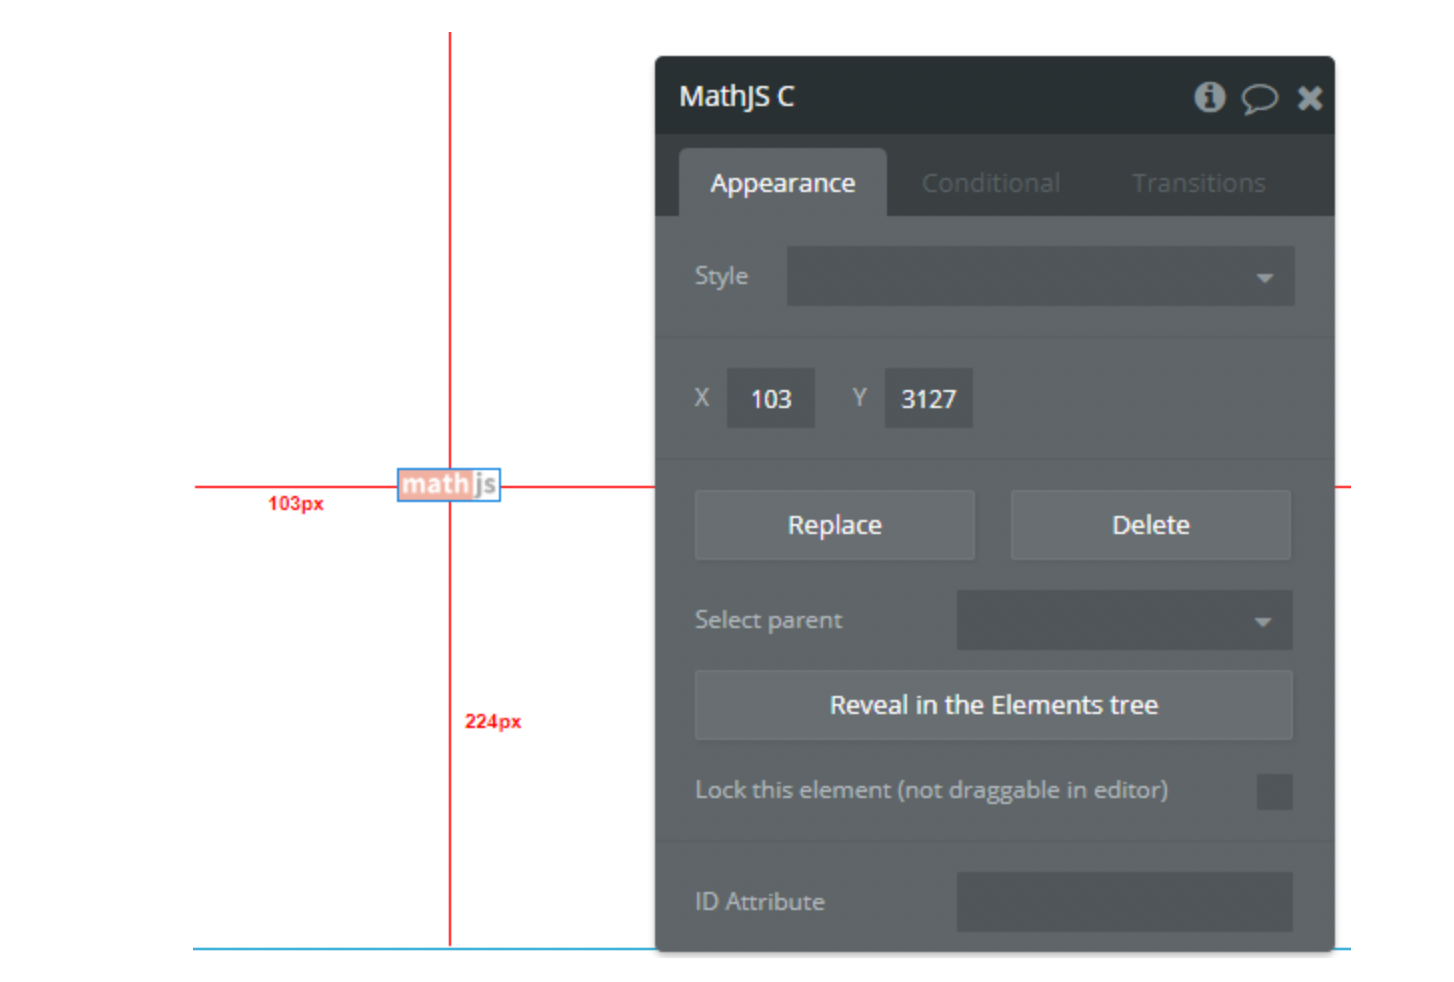1454x982 pixels.
Task: Click the Y position field showing 3127
Action: tap(928, 398)
